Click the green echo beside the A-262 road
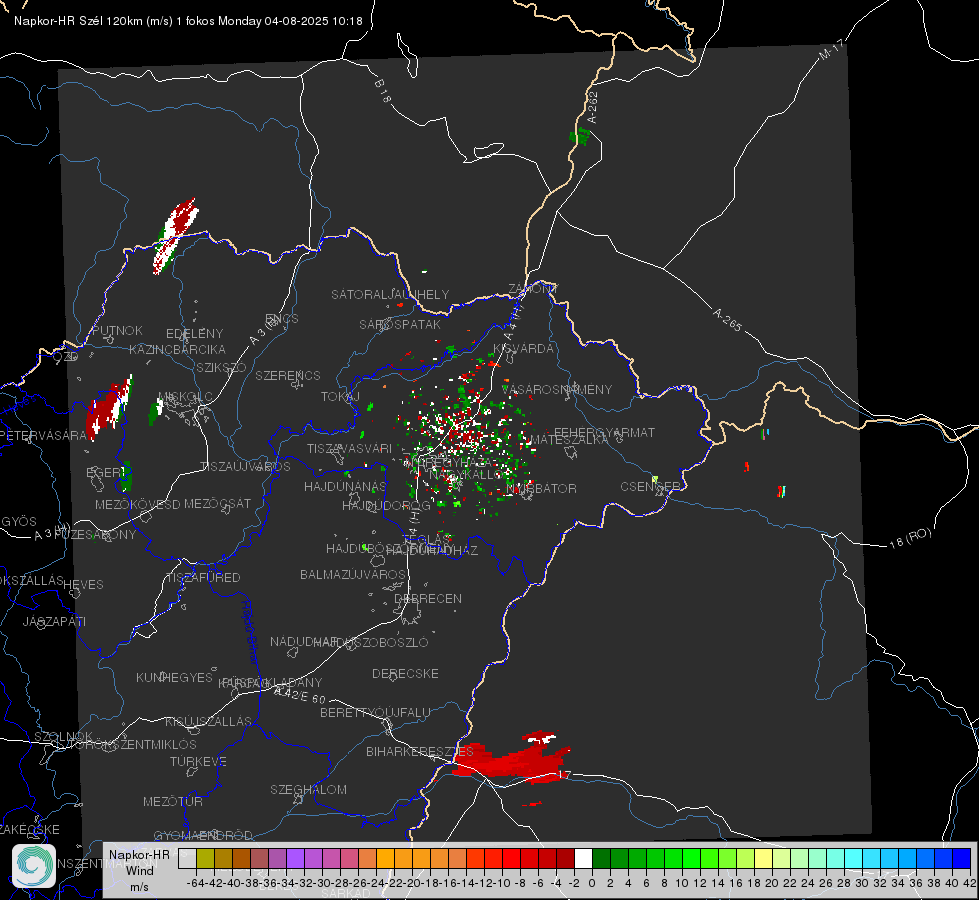 (x=580, y=136)
